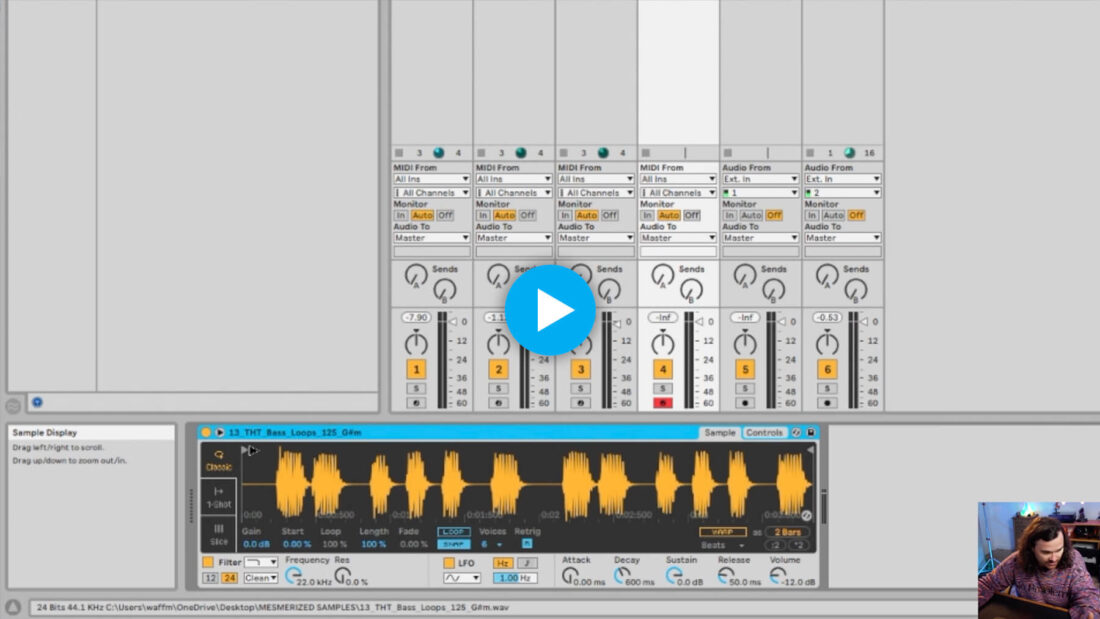Open track 5 Audio From Ext. In dropdown
The width and height of the screenshot is (1100, 619).
tap(760, 179)
